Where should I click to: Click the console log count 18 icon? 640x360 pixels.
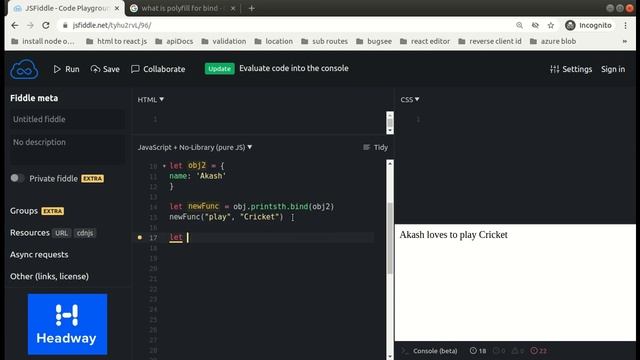point(478,351)
